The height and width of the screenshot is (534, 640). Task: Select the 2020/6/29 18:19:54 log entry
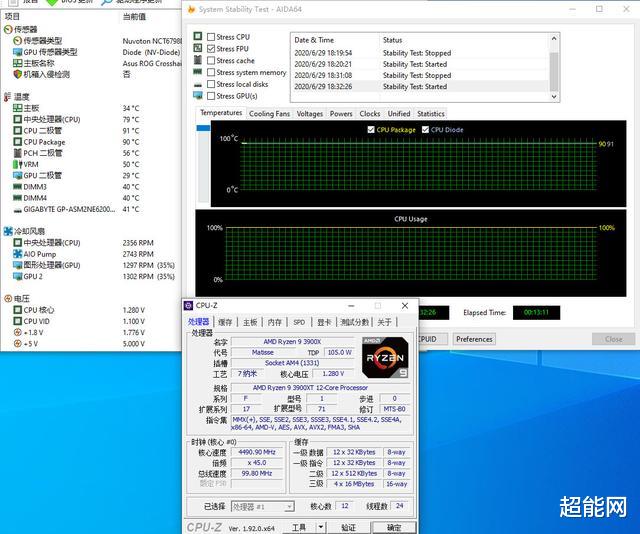421,53
